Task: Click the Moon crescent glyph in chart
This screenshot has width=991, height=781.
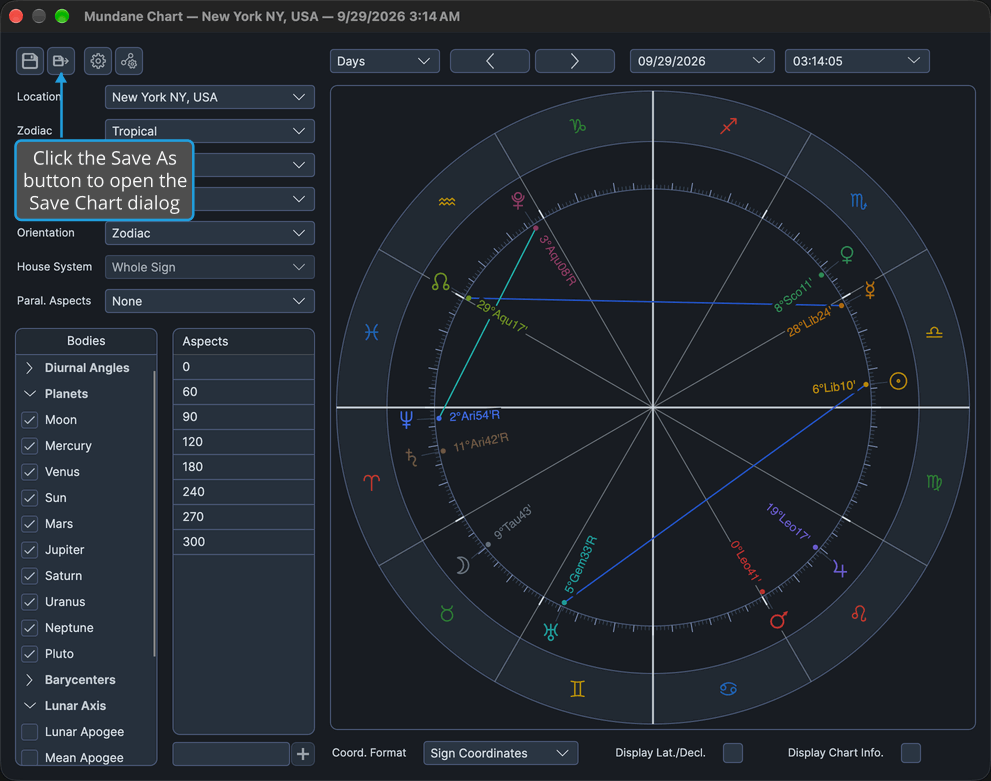Action: coord(463,565)
